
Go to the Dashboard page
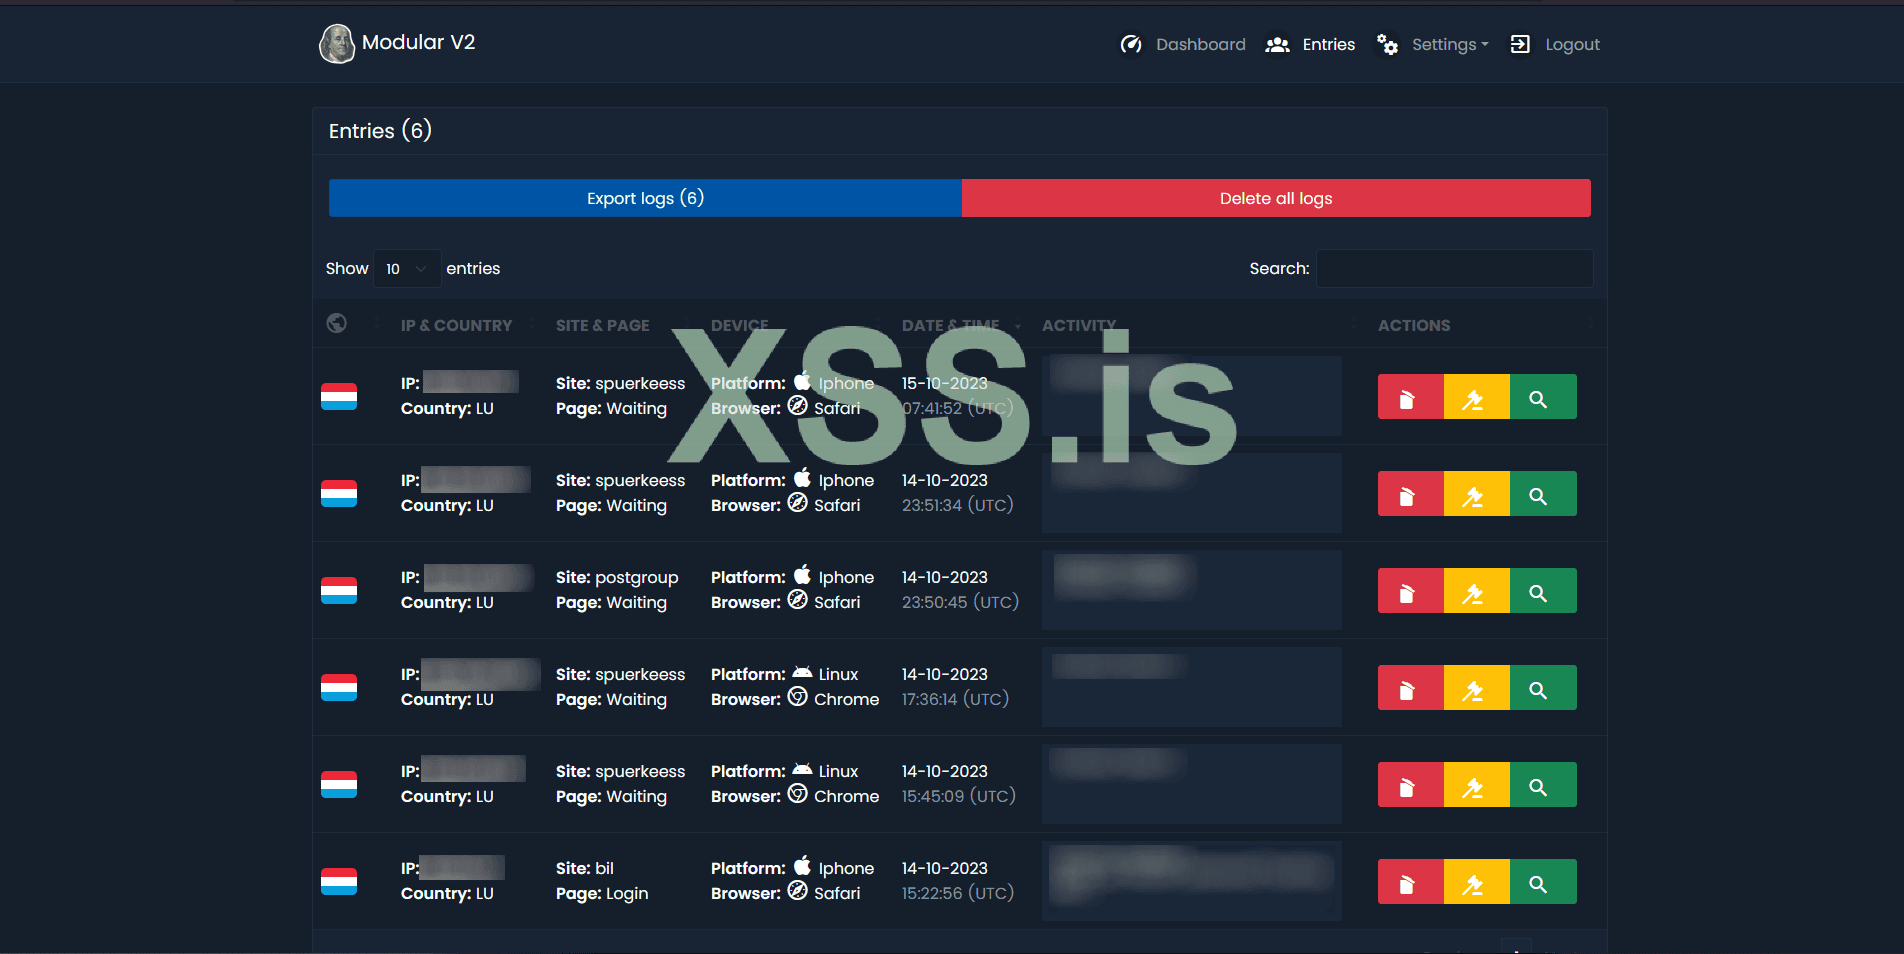pyautogui.click(x=1184, y=45)
